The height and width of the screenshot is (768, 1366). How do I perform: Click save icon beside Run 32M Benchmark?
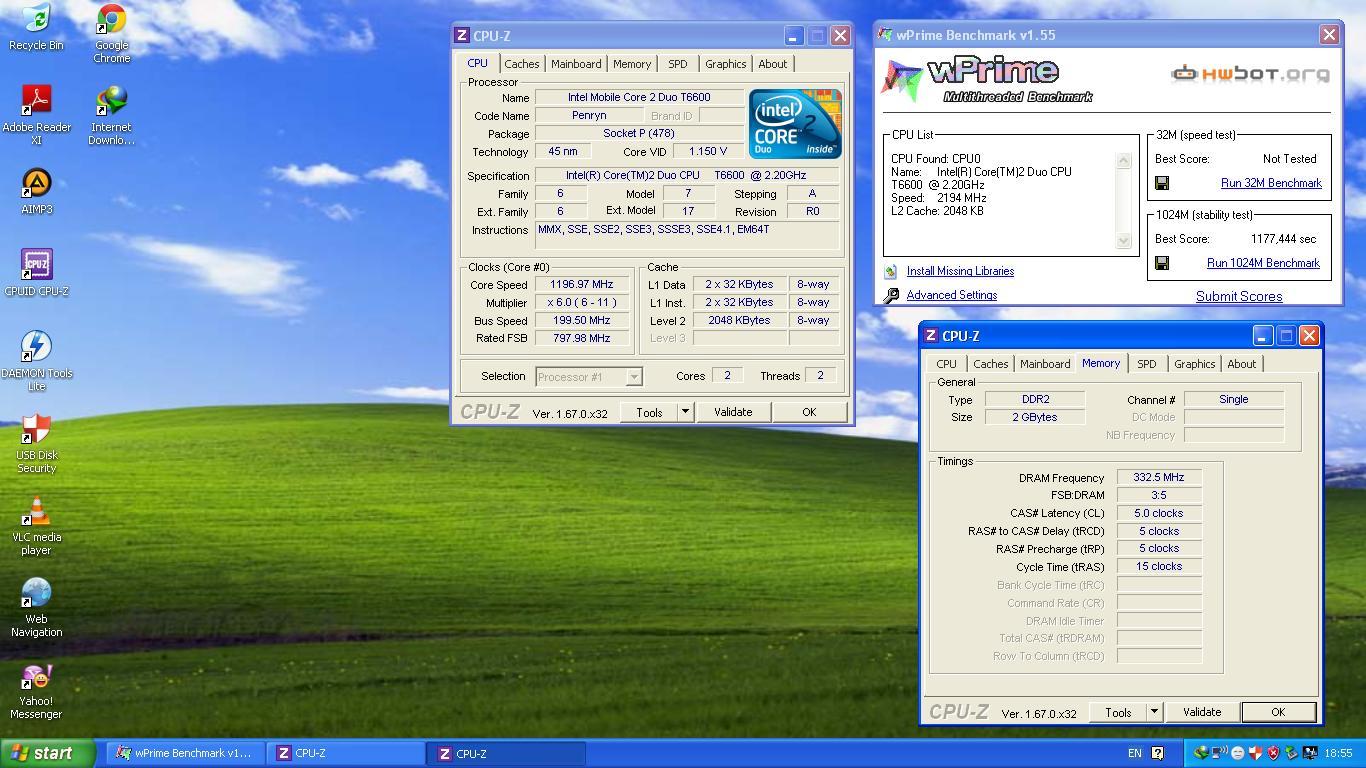[x=1162, y=183]
